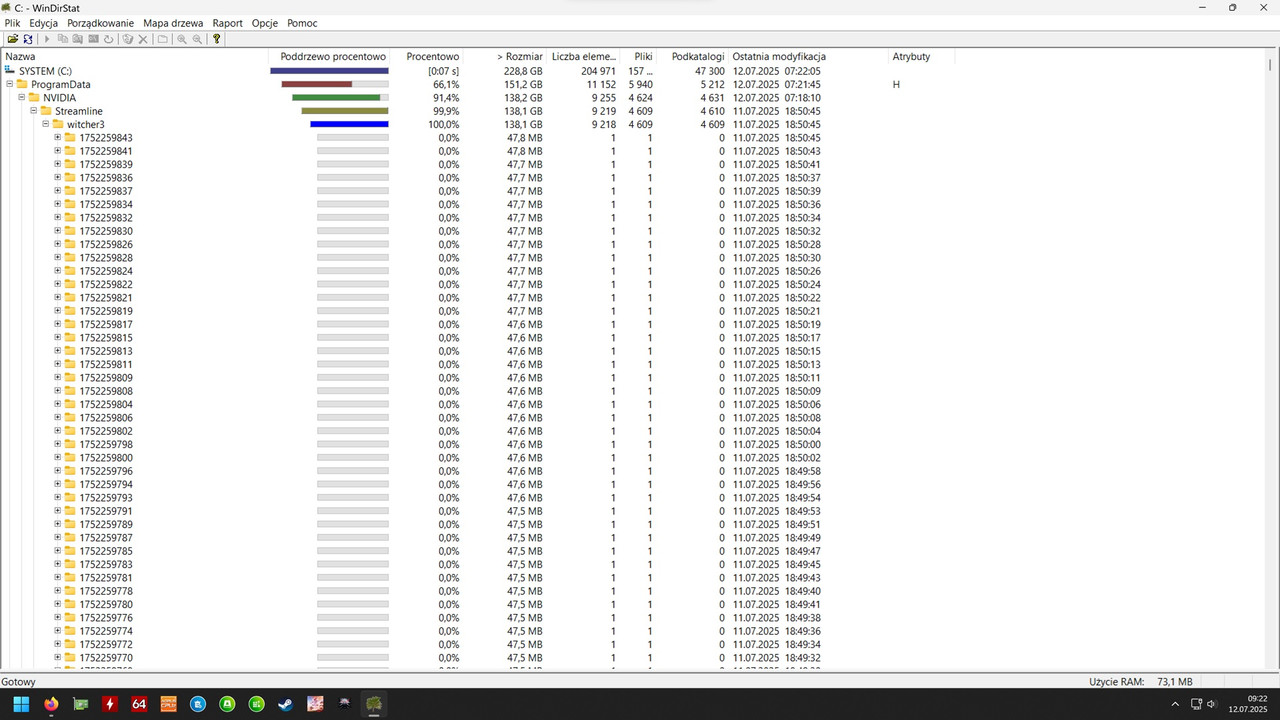Click the Open drive folder toolbar icon
This screenshot has width=1280, height=720.
13,39
